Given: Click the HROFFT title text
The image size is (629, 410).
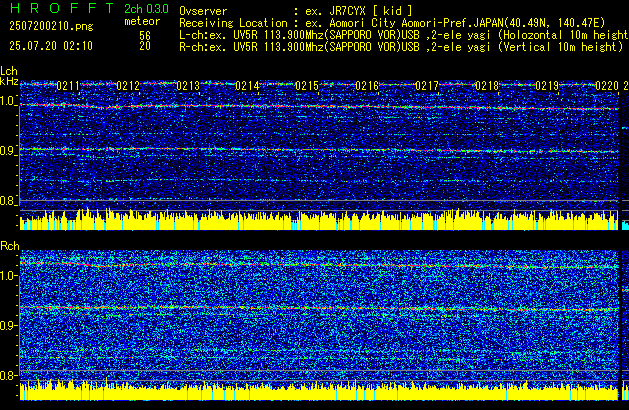Looking at the screenshot, I should (x=62, y=8).
